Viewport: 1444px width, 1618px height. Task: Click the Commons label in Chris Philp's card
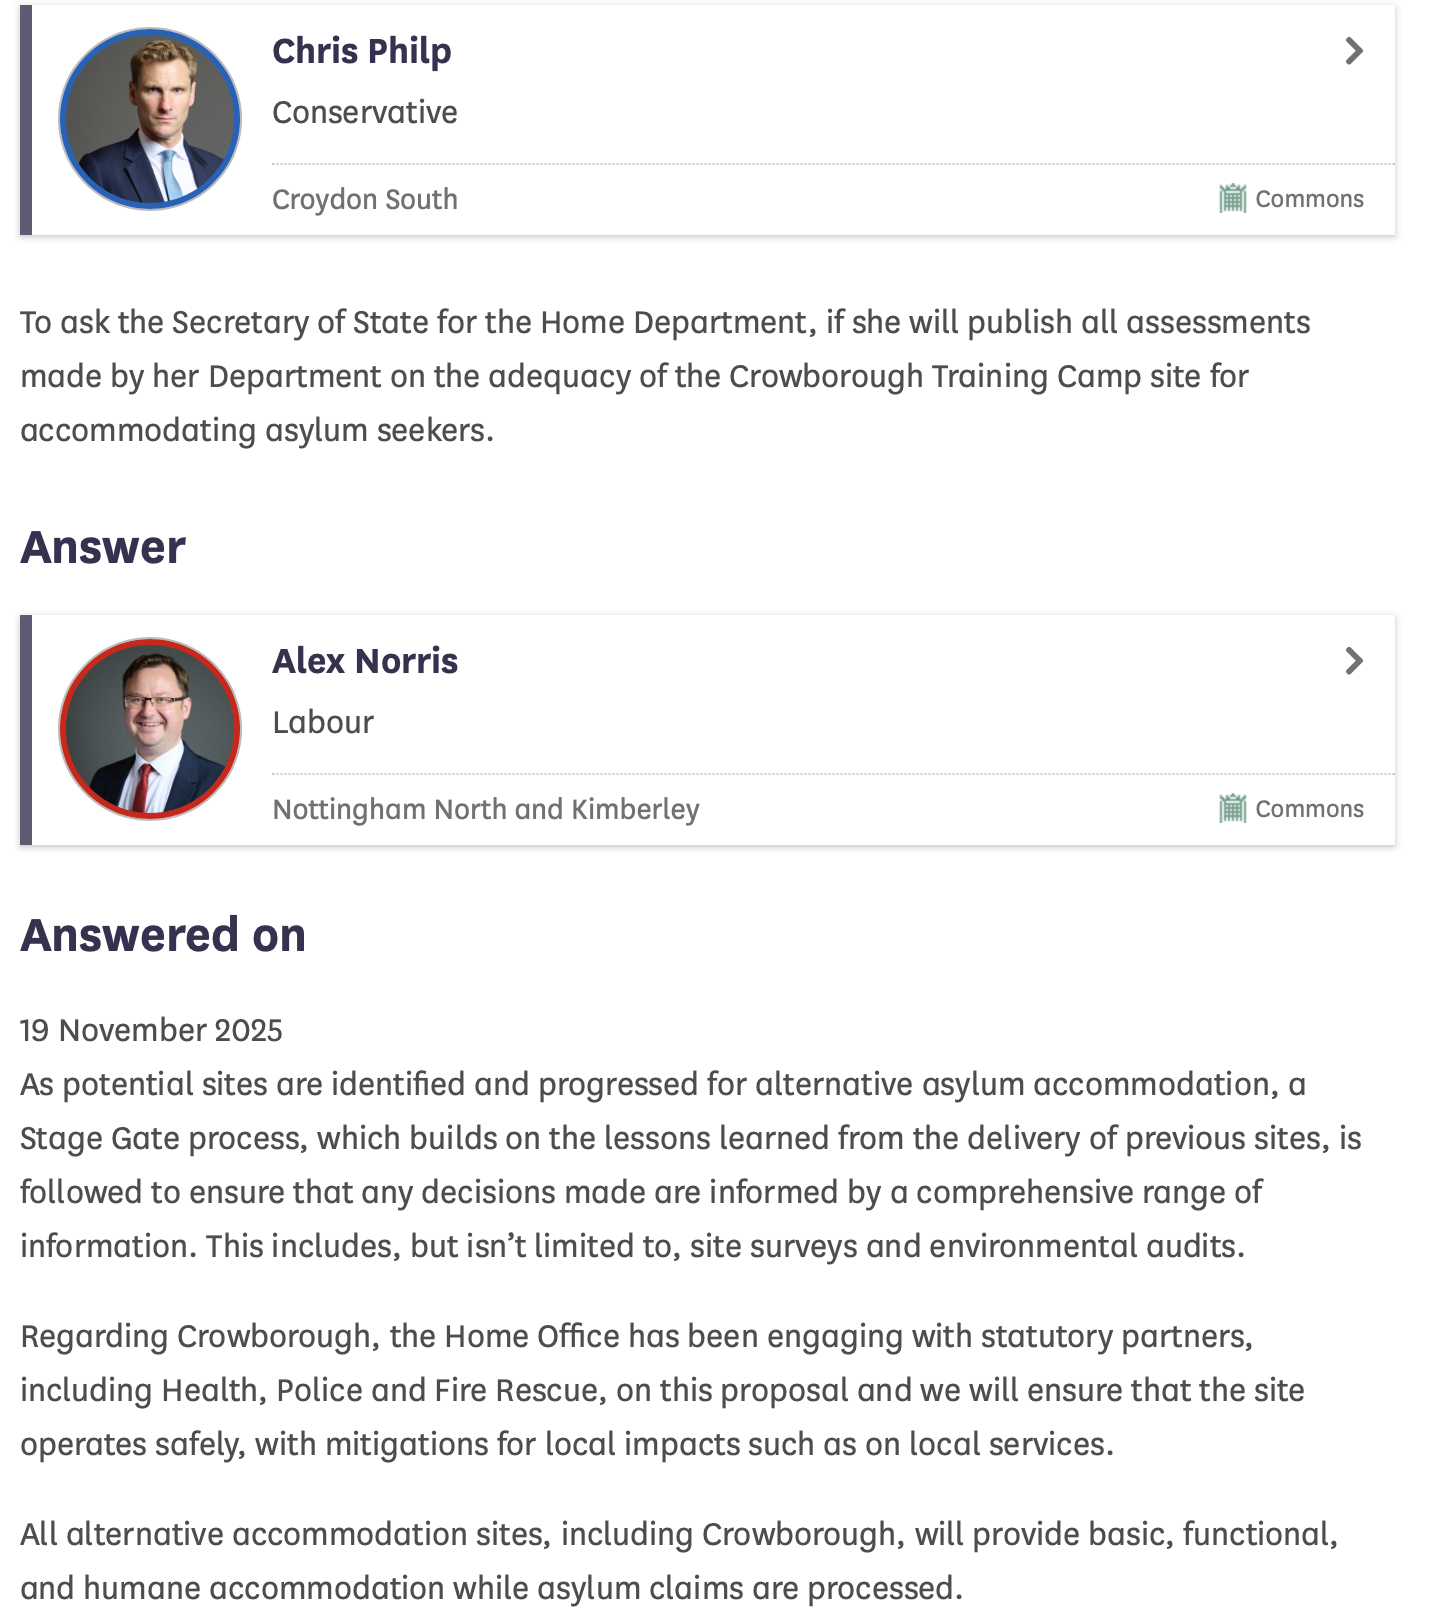(1309, 199)
